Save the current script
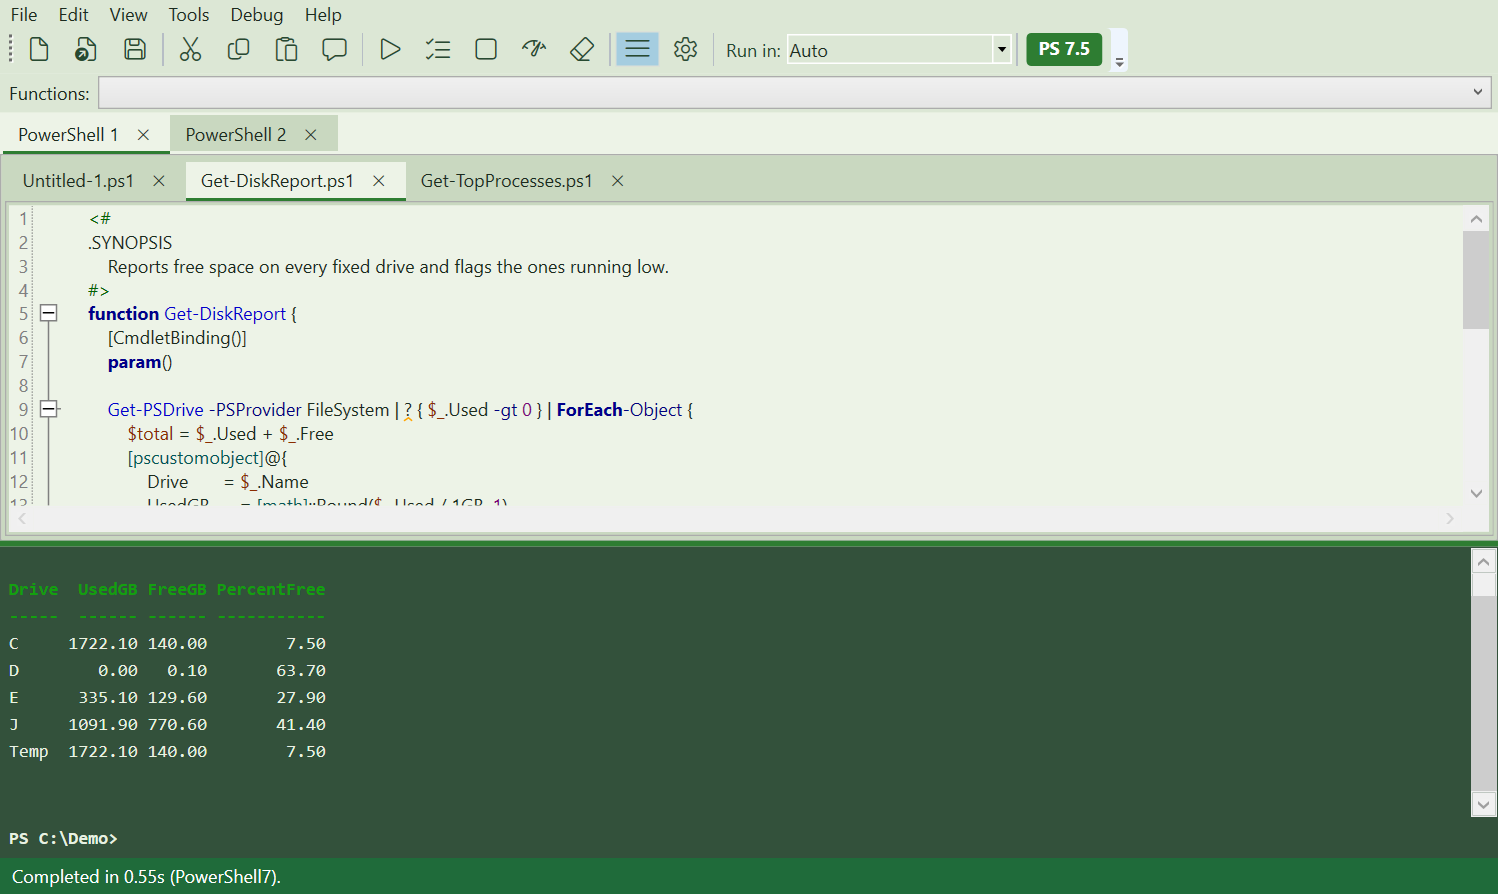The height and width of the screenshot is (894, 1498). tap(135, 49)
